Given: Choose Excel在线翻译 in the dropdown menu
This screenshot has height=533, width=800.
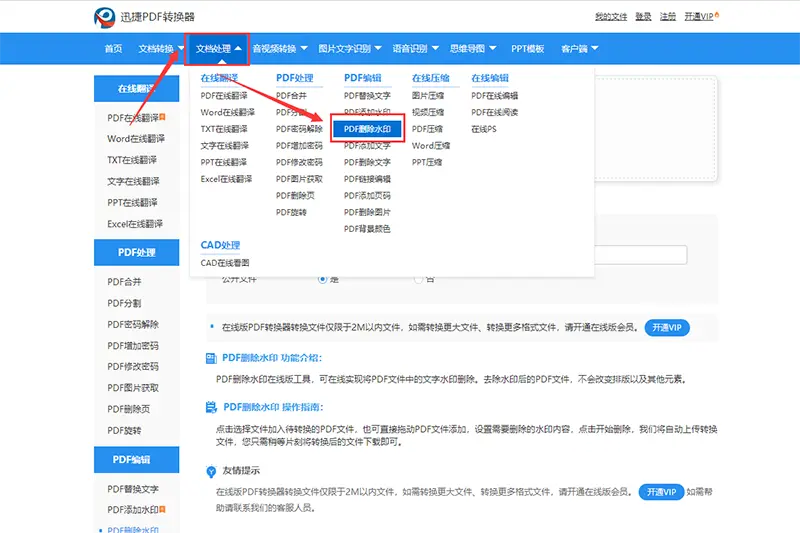Looking at the screenshot, I should [x=226, y=179].
